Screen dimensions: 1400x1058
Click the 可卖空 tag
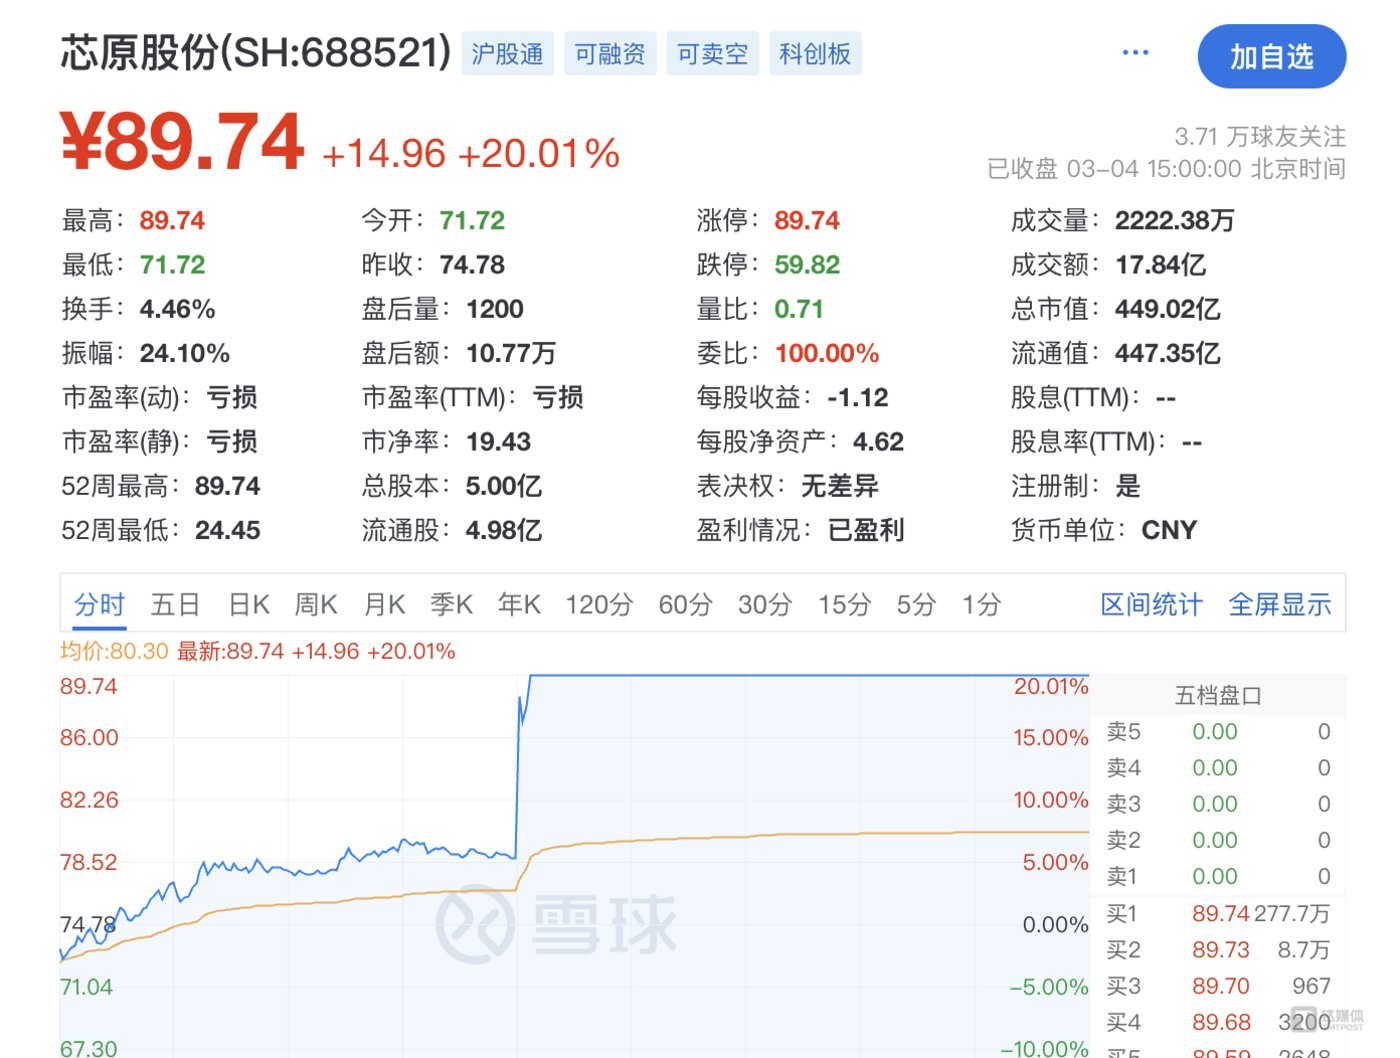click(x=712, y=53)
